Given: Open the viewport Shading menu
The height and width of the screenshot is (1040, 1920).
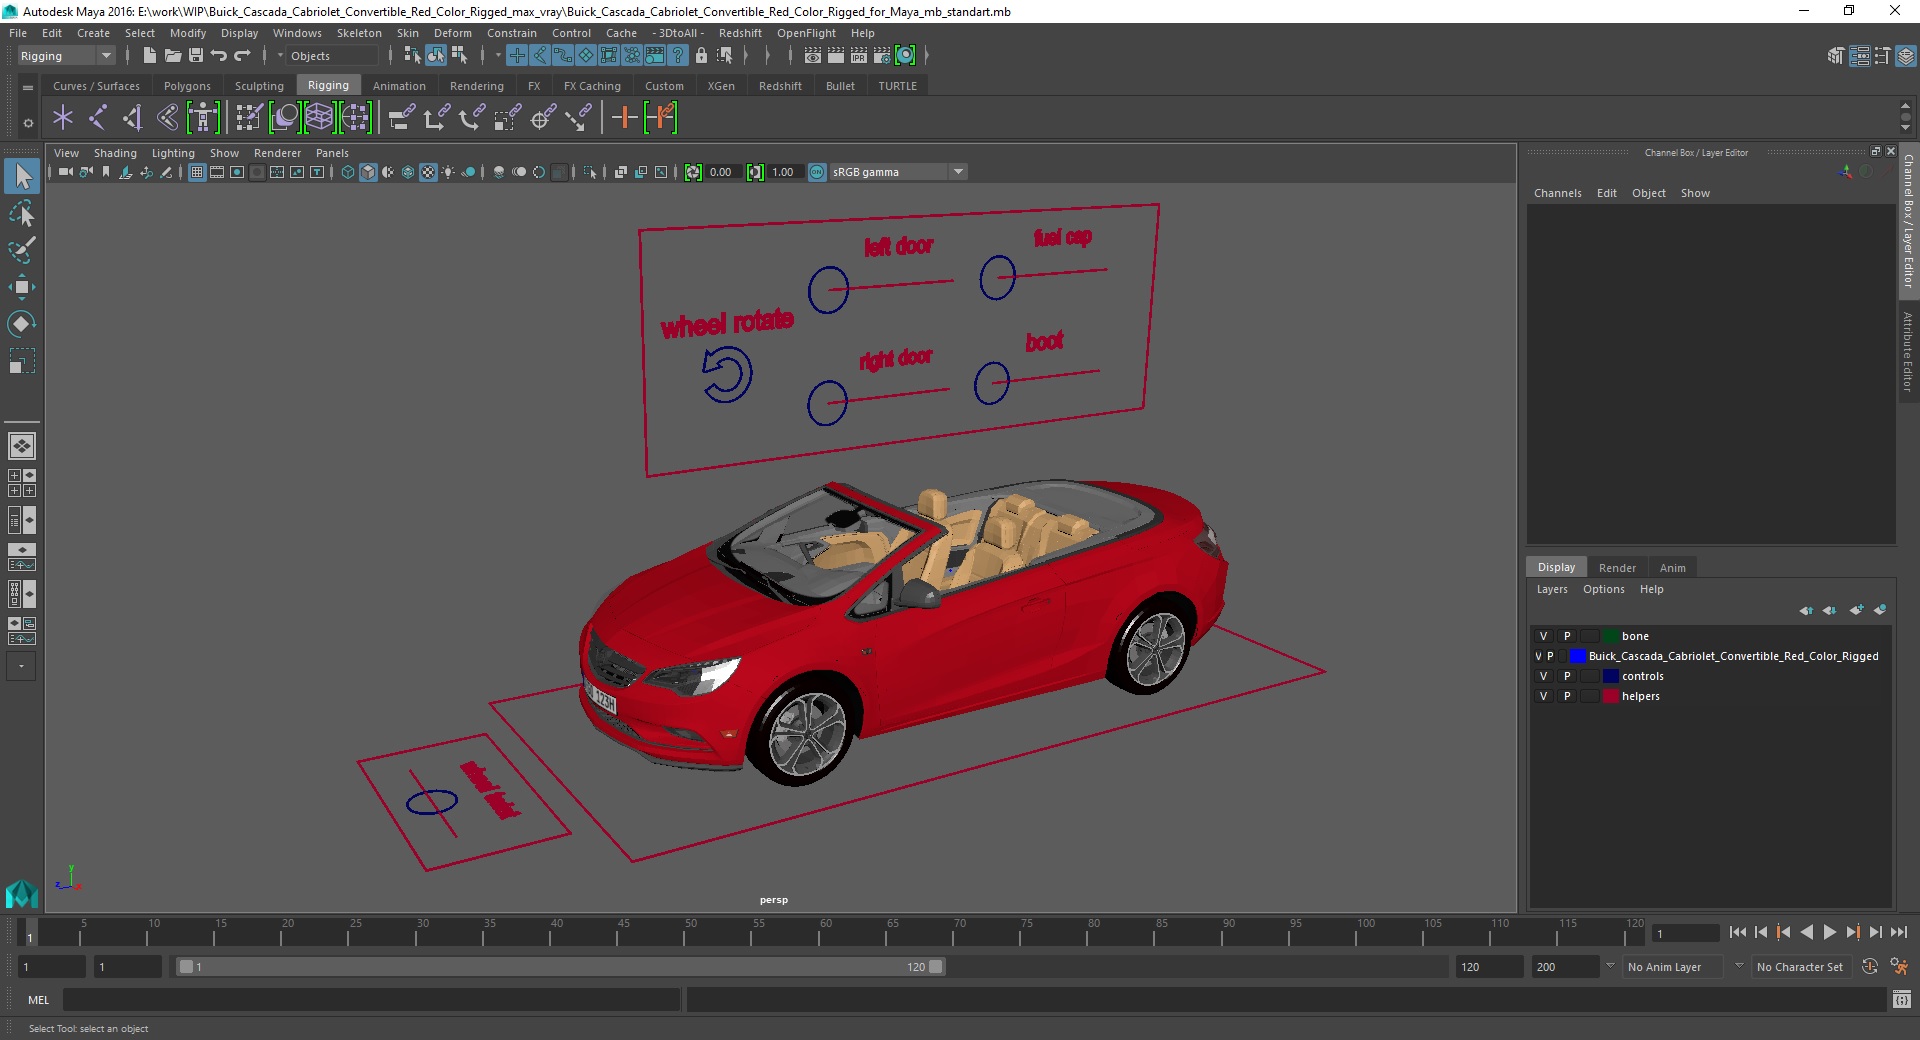Looking at the screenshot, I should click(x=115, y=153).
